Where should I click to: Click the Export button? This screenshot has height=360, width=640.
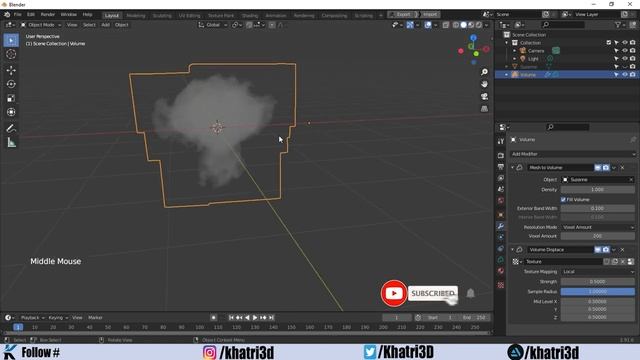(x=403, y=14)
